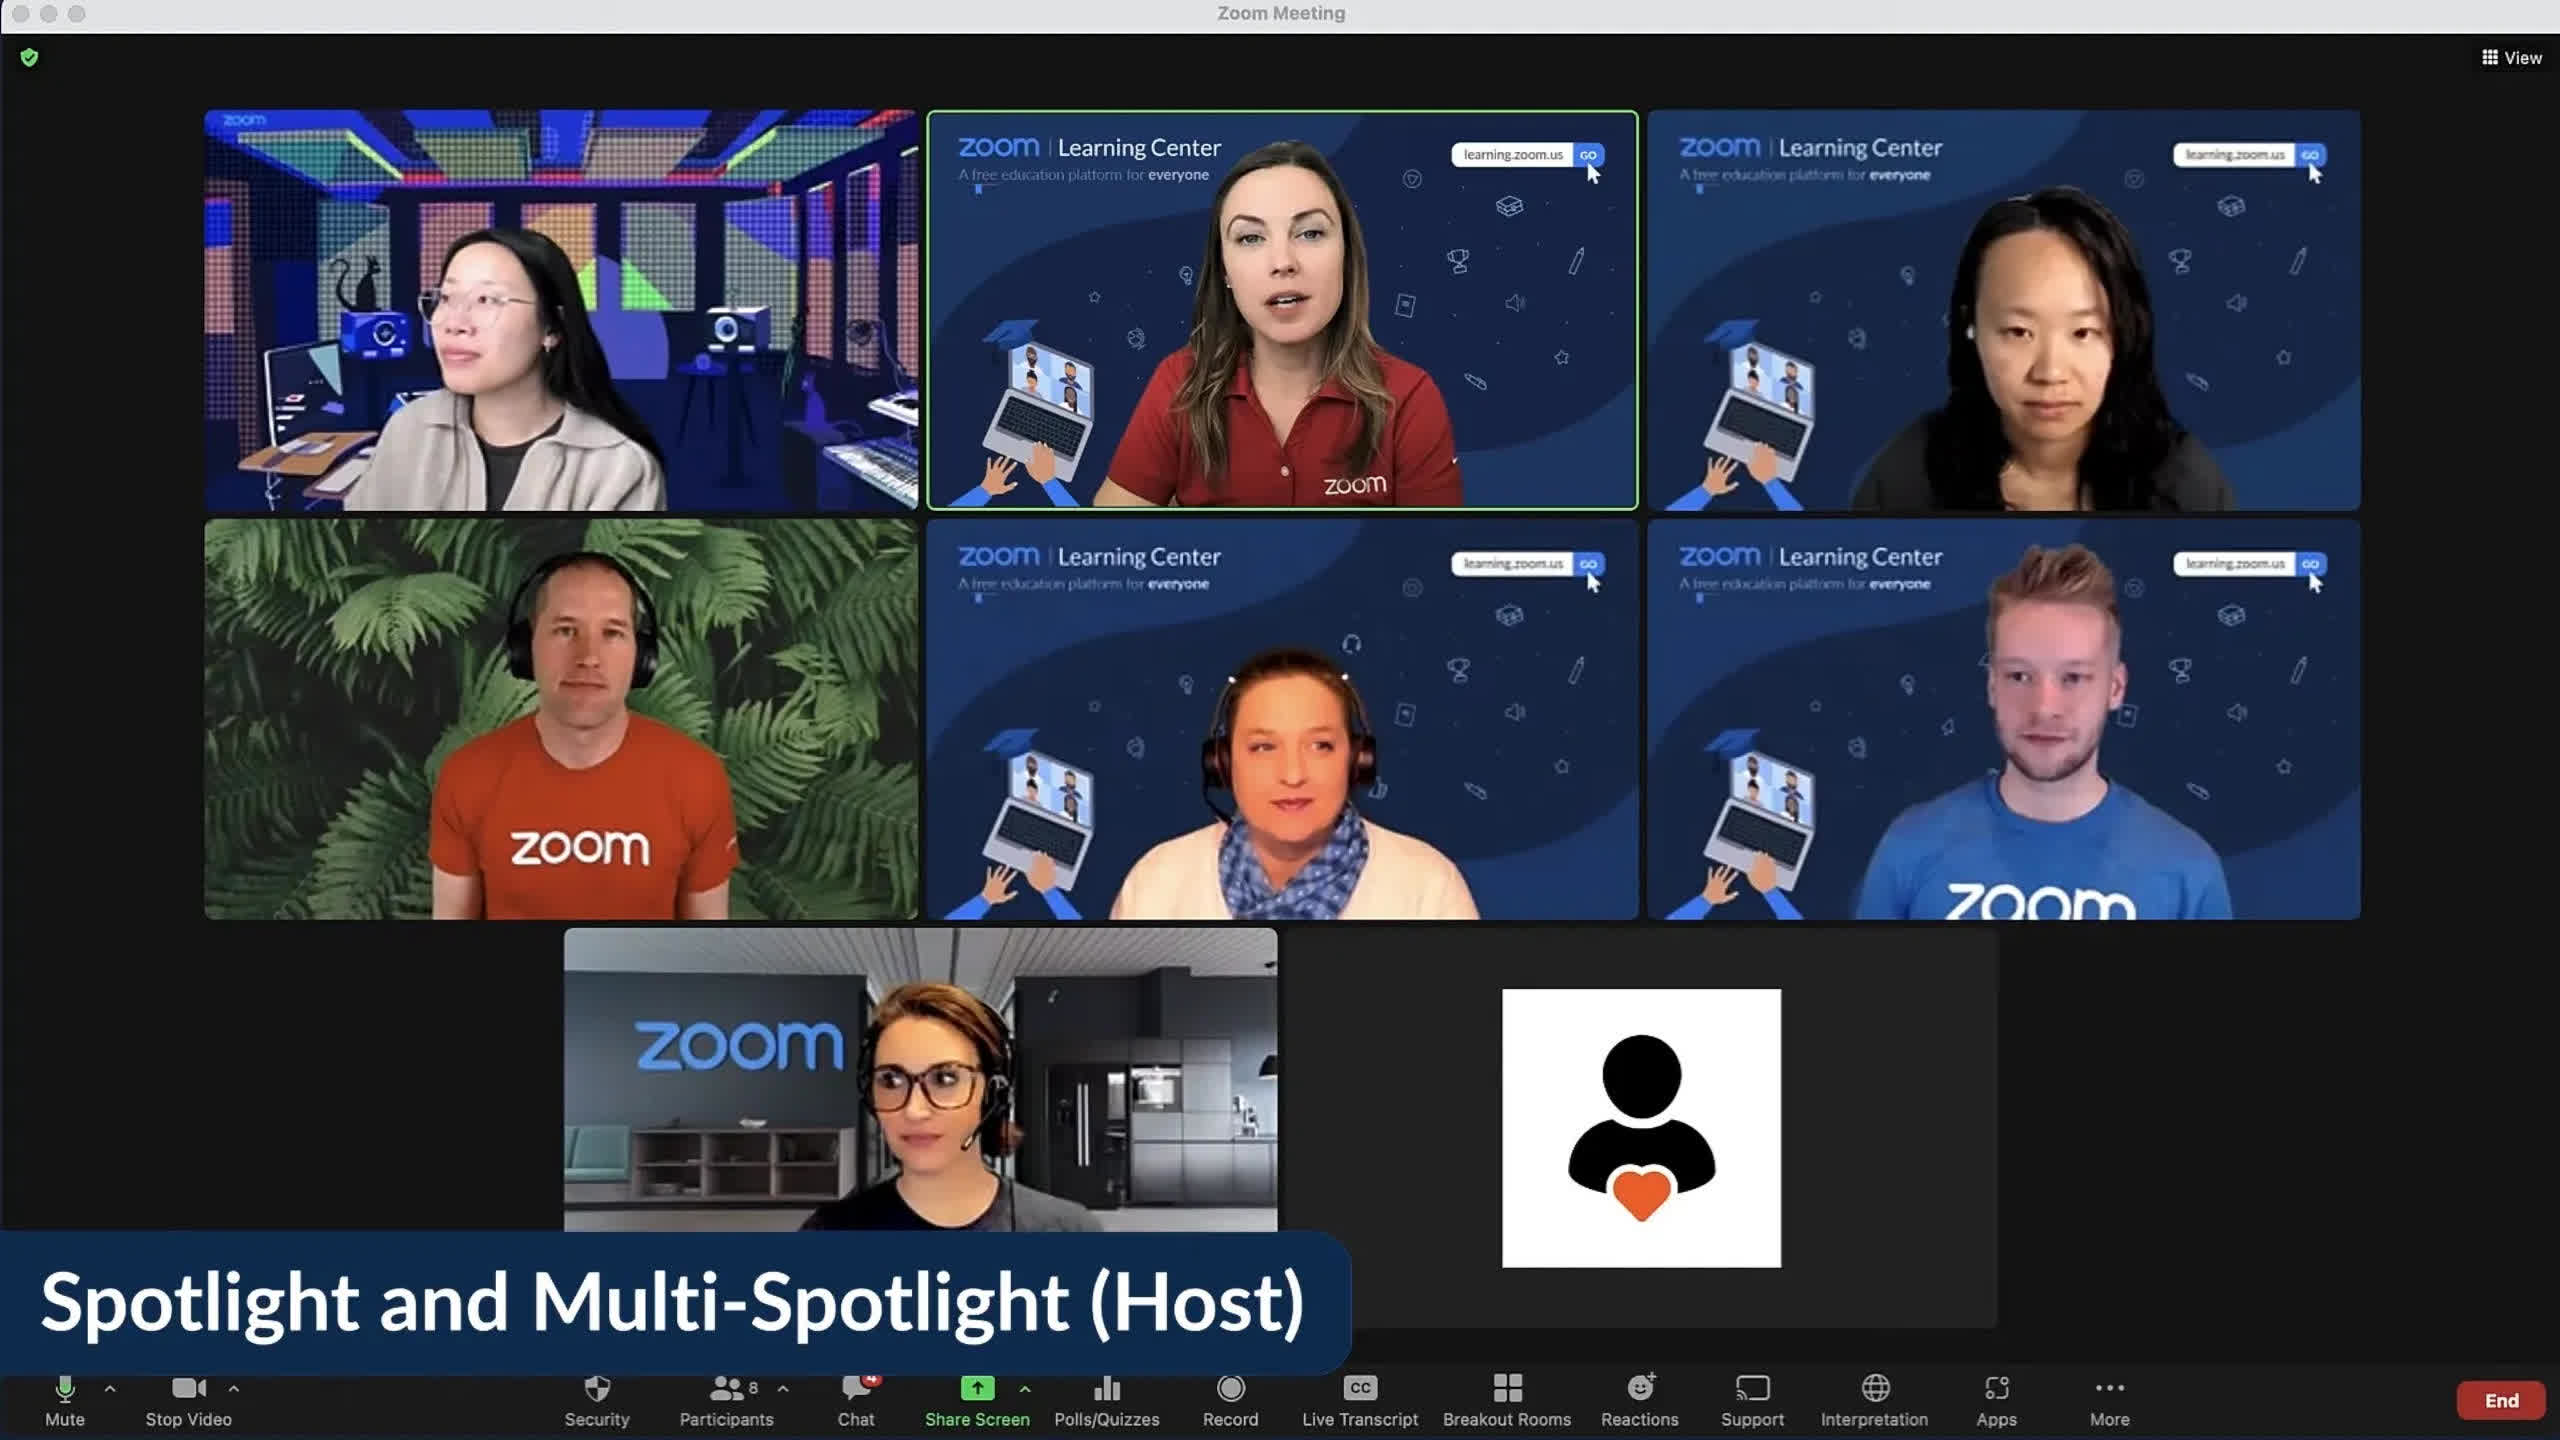Open the Chat panel

(x=856, y=1400)
